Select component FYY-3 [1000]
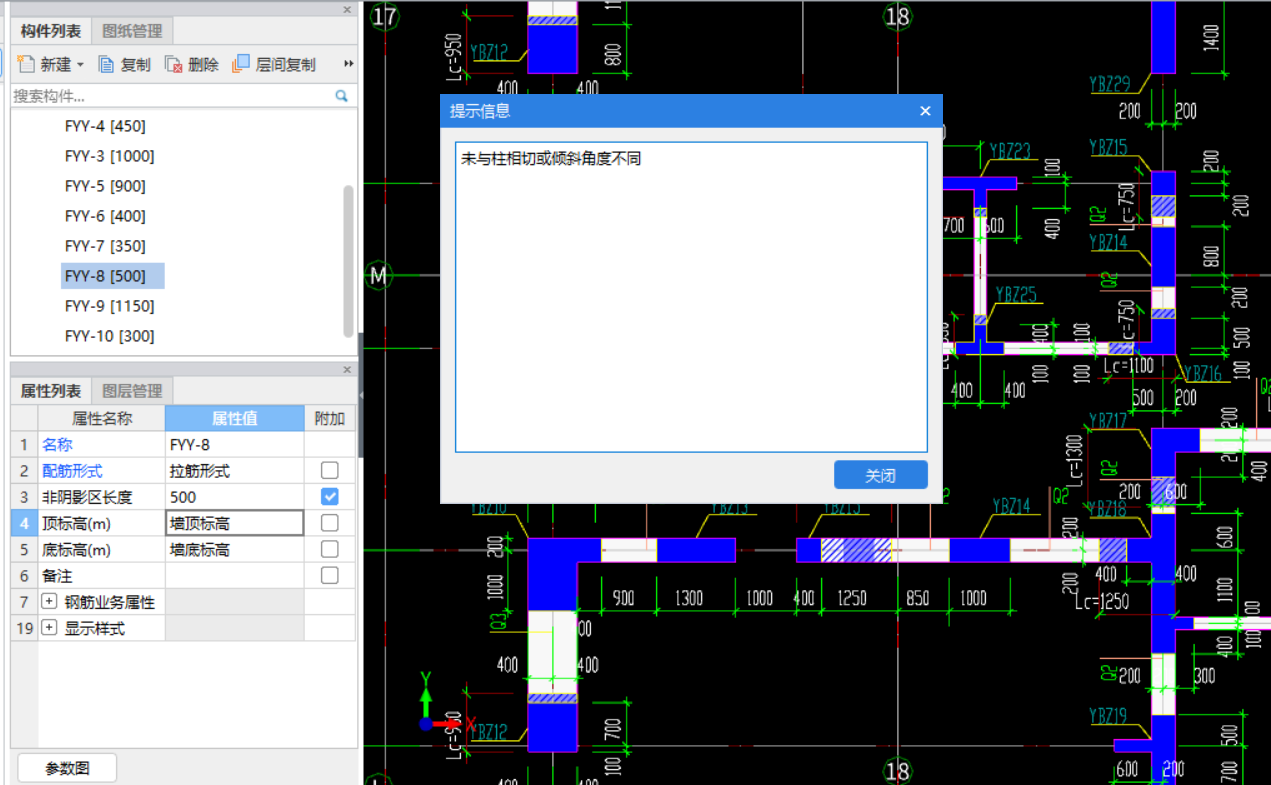 tap(109, 156)
